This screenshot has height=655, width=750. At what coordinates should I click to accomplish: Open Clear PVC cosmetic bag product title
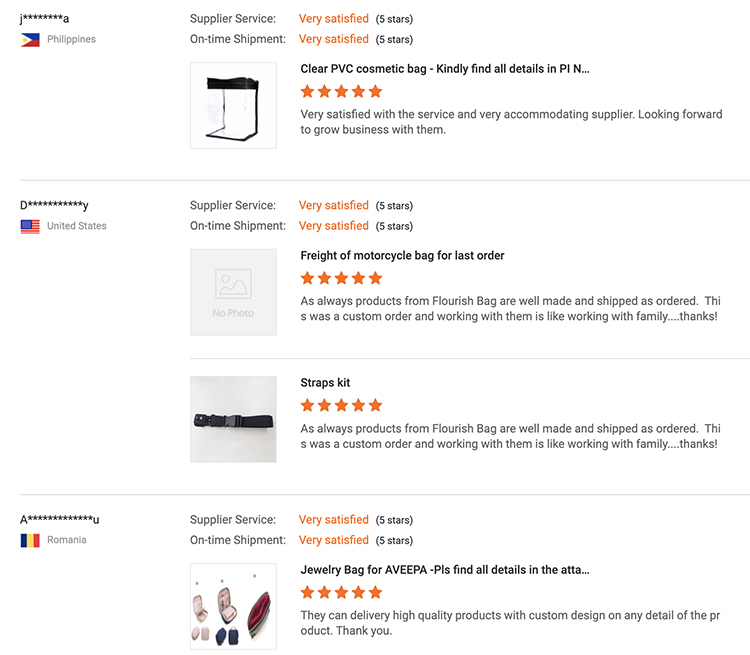click(445, 69)
